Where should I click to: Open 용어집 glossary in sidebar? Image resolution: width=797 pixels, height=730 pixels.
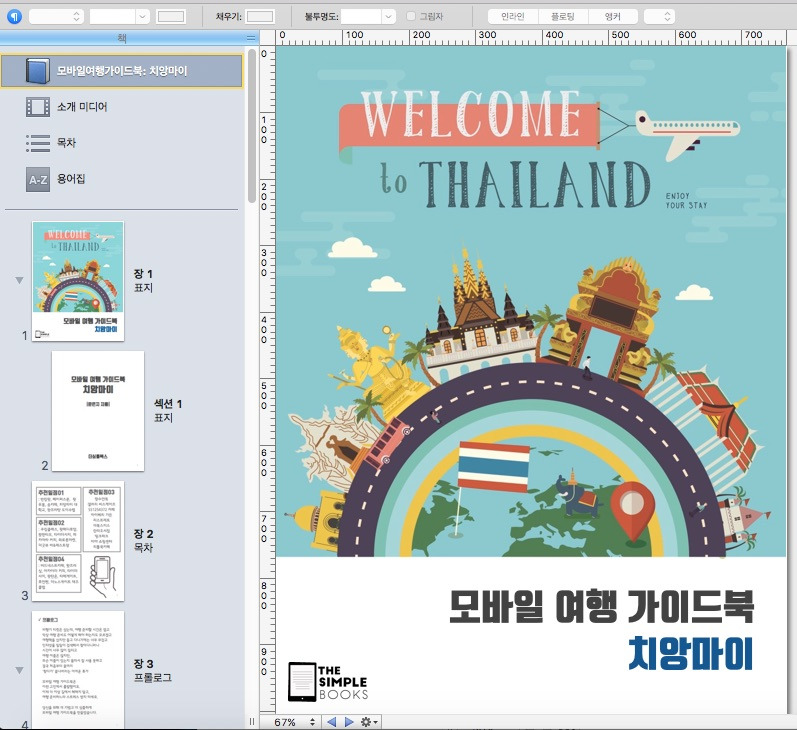[71, 179]
